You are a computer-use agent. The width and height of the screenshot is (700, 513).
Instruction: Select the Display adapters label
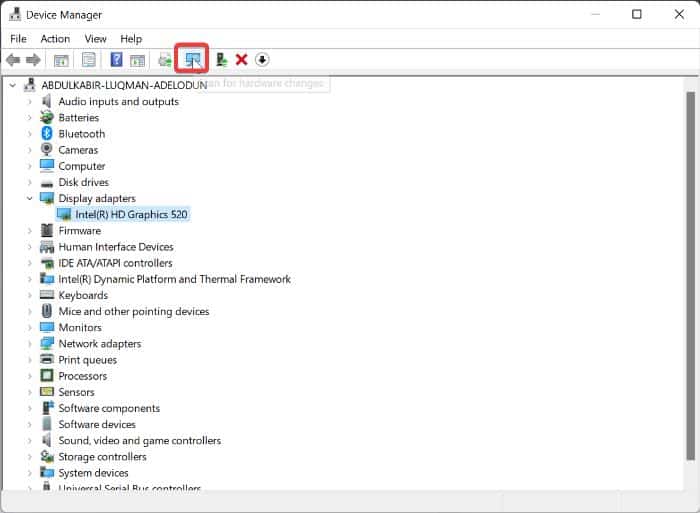point(97,198)
